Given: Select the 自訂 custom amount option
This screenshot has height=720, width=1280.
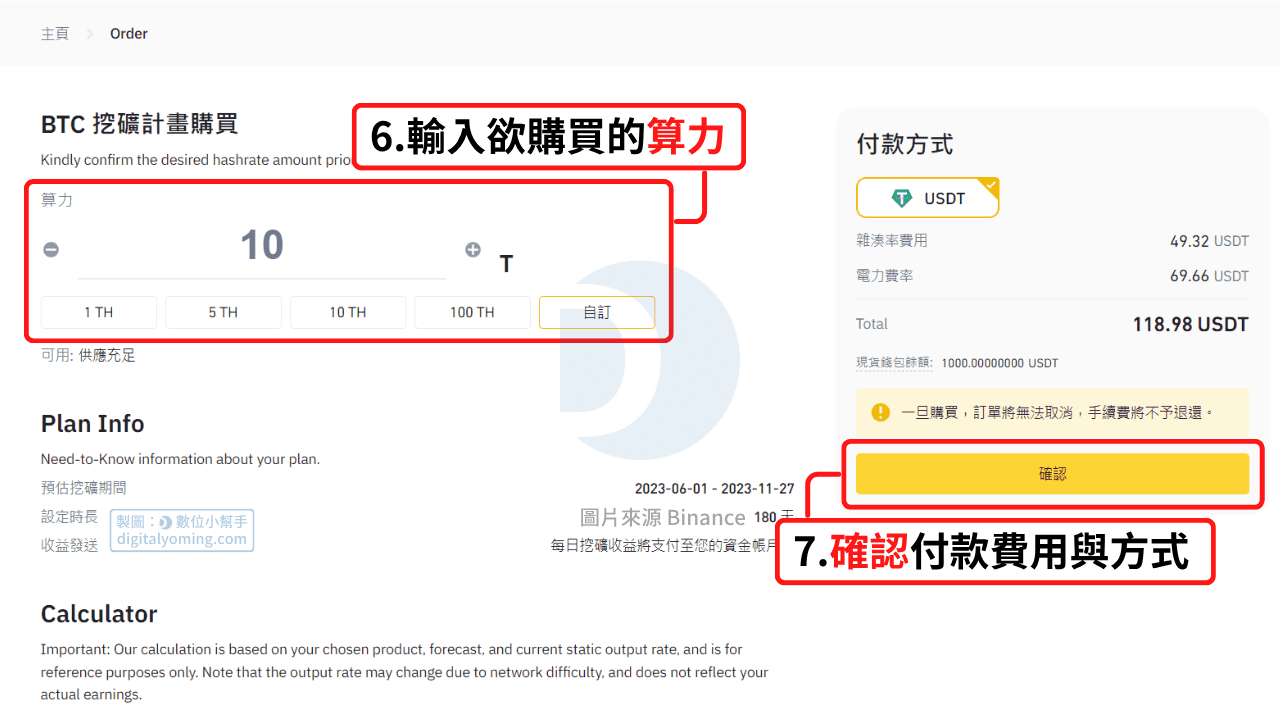Looking at the screenshot, I should 597,312.
